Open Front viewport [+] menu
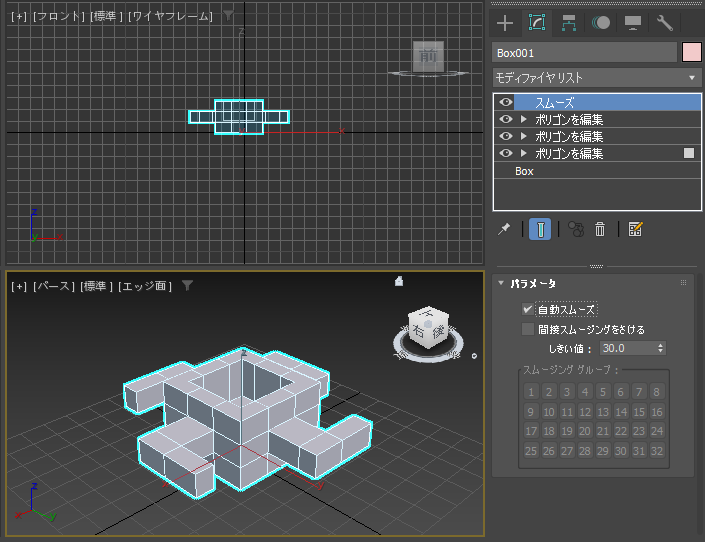The width and height of the screenshot is (705, 542). (19, 16)
